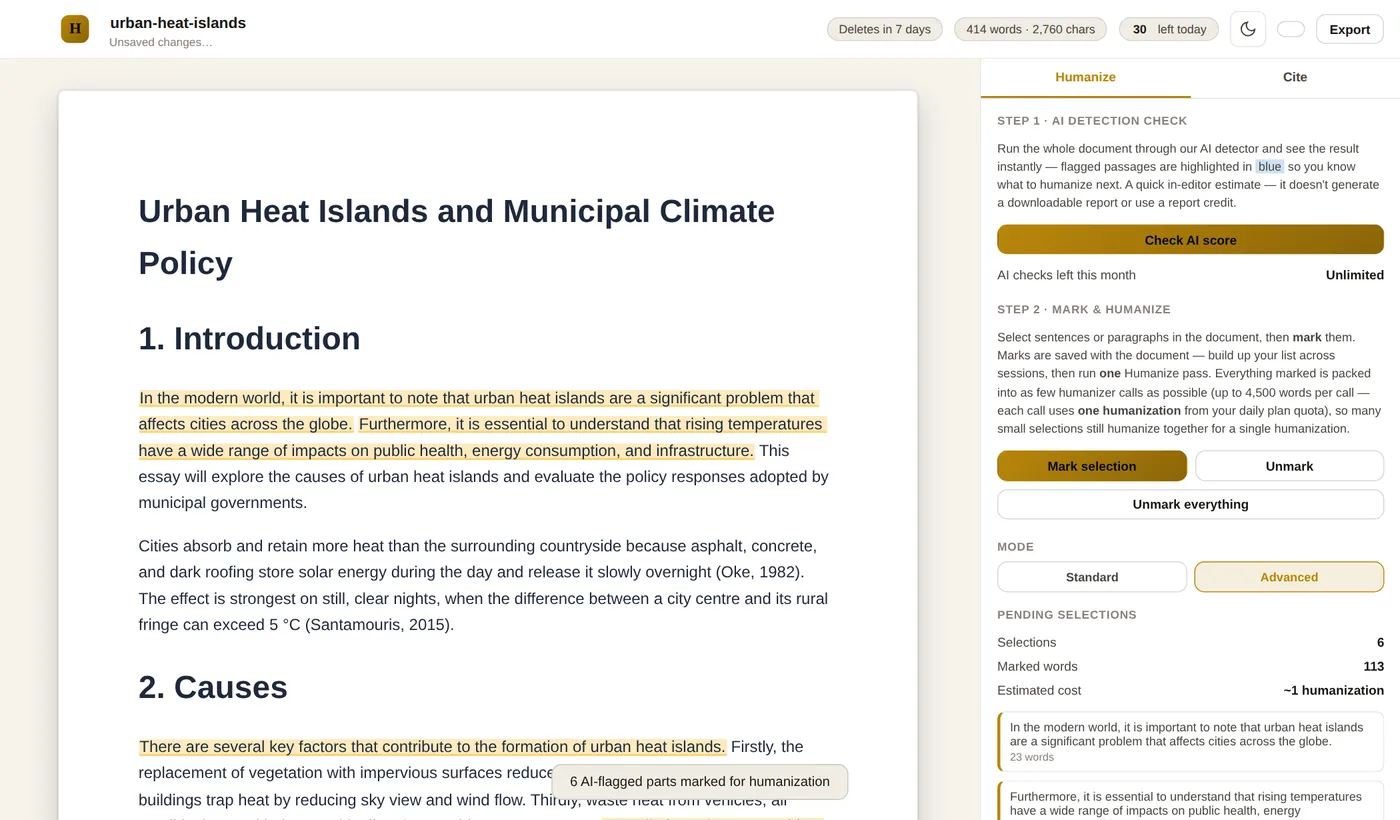Click highlighted sentence "There are several key factors"
This screenshot has width=1400, height=820.
click(432, 747)
